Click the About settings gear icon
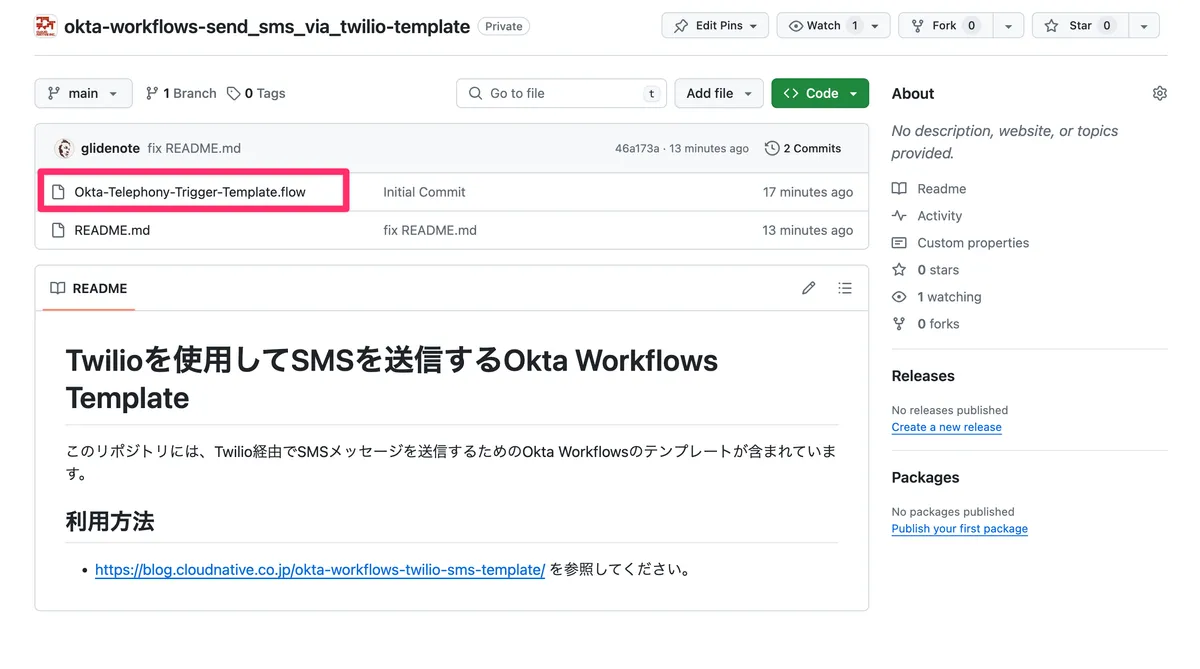Image resolution: width=1200 pixels, height=669 pixels. (1159, 93)
